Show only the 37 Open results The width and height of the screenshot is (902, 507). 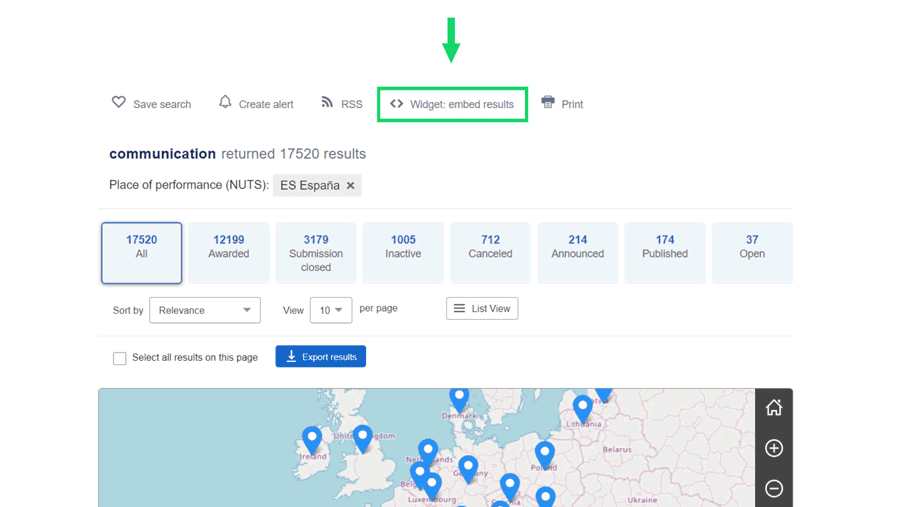click(x=752, y=253)
